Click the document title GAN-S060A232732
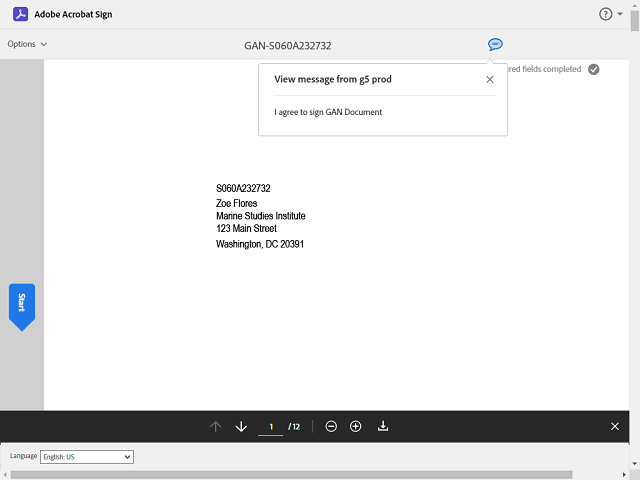Viewport: 640px width, 480px height. (x=288, y=46)
